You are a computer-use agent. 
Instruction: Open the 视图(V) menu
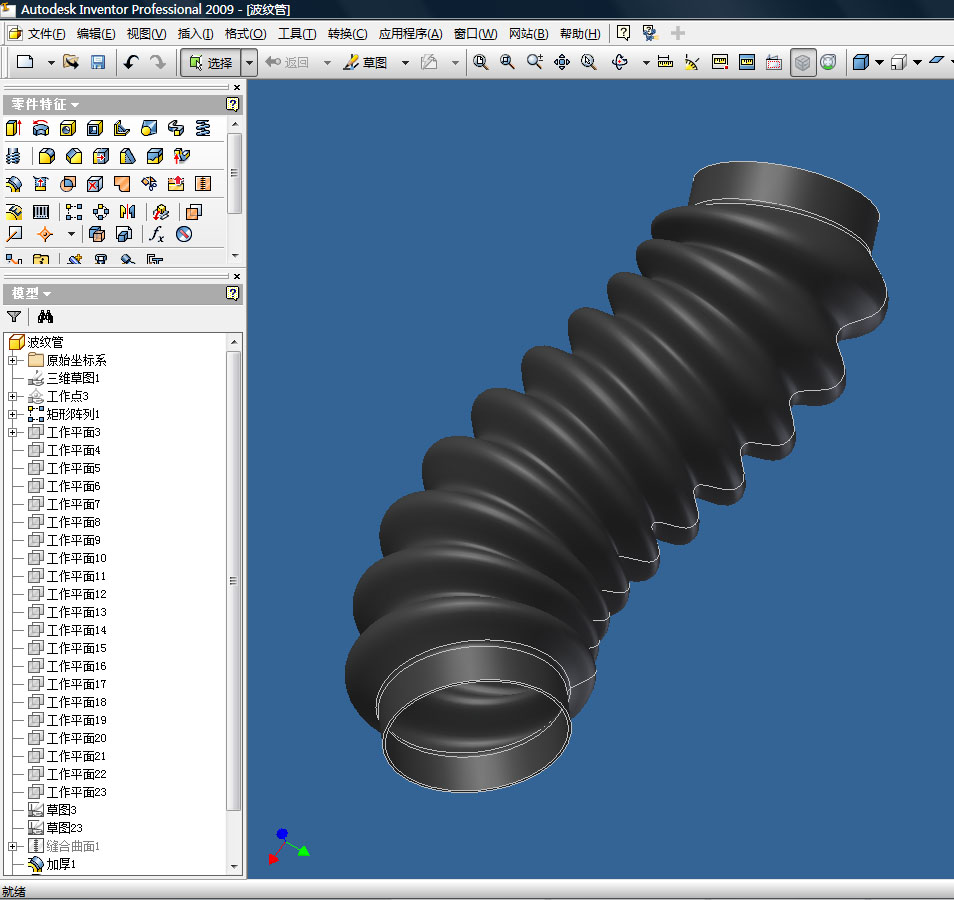click(146, 34)
